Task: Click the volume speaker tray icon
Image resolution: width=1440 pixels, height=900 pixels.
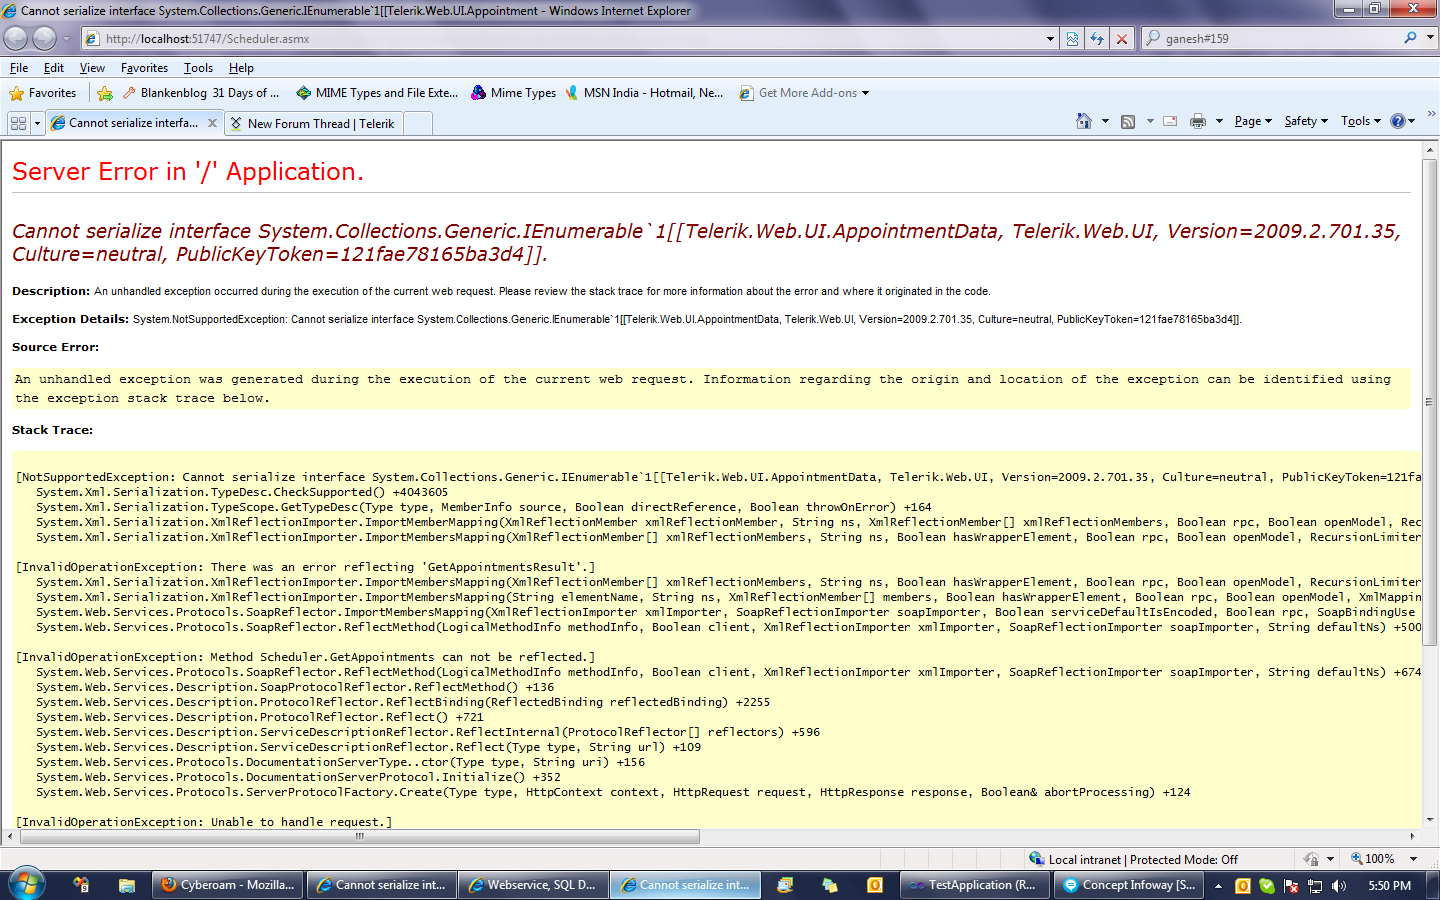Action: click(1338, 886)
